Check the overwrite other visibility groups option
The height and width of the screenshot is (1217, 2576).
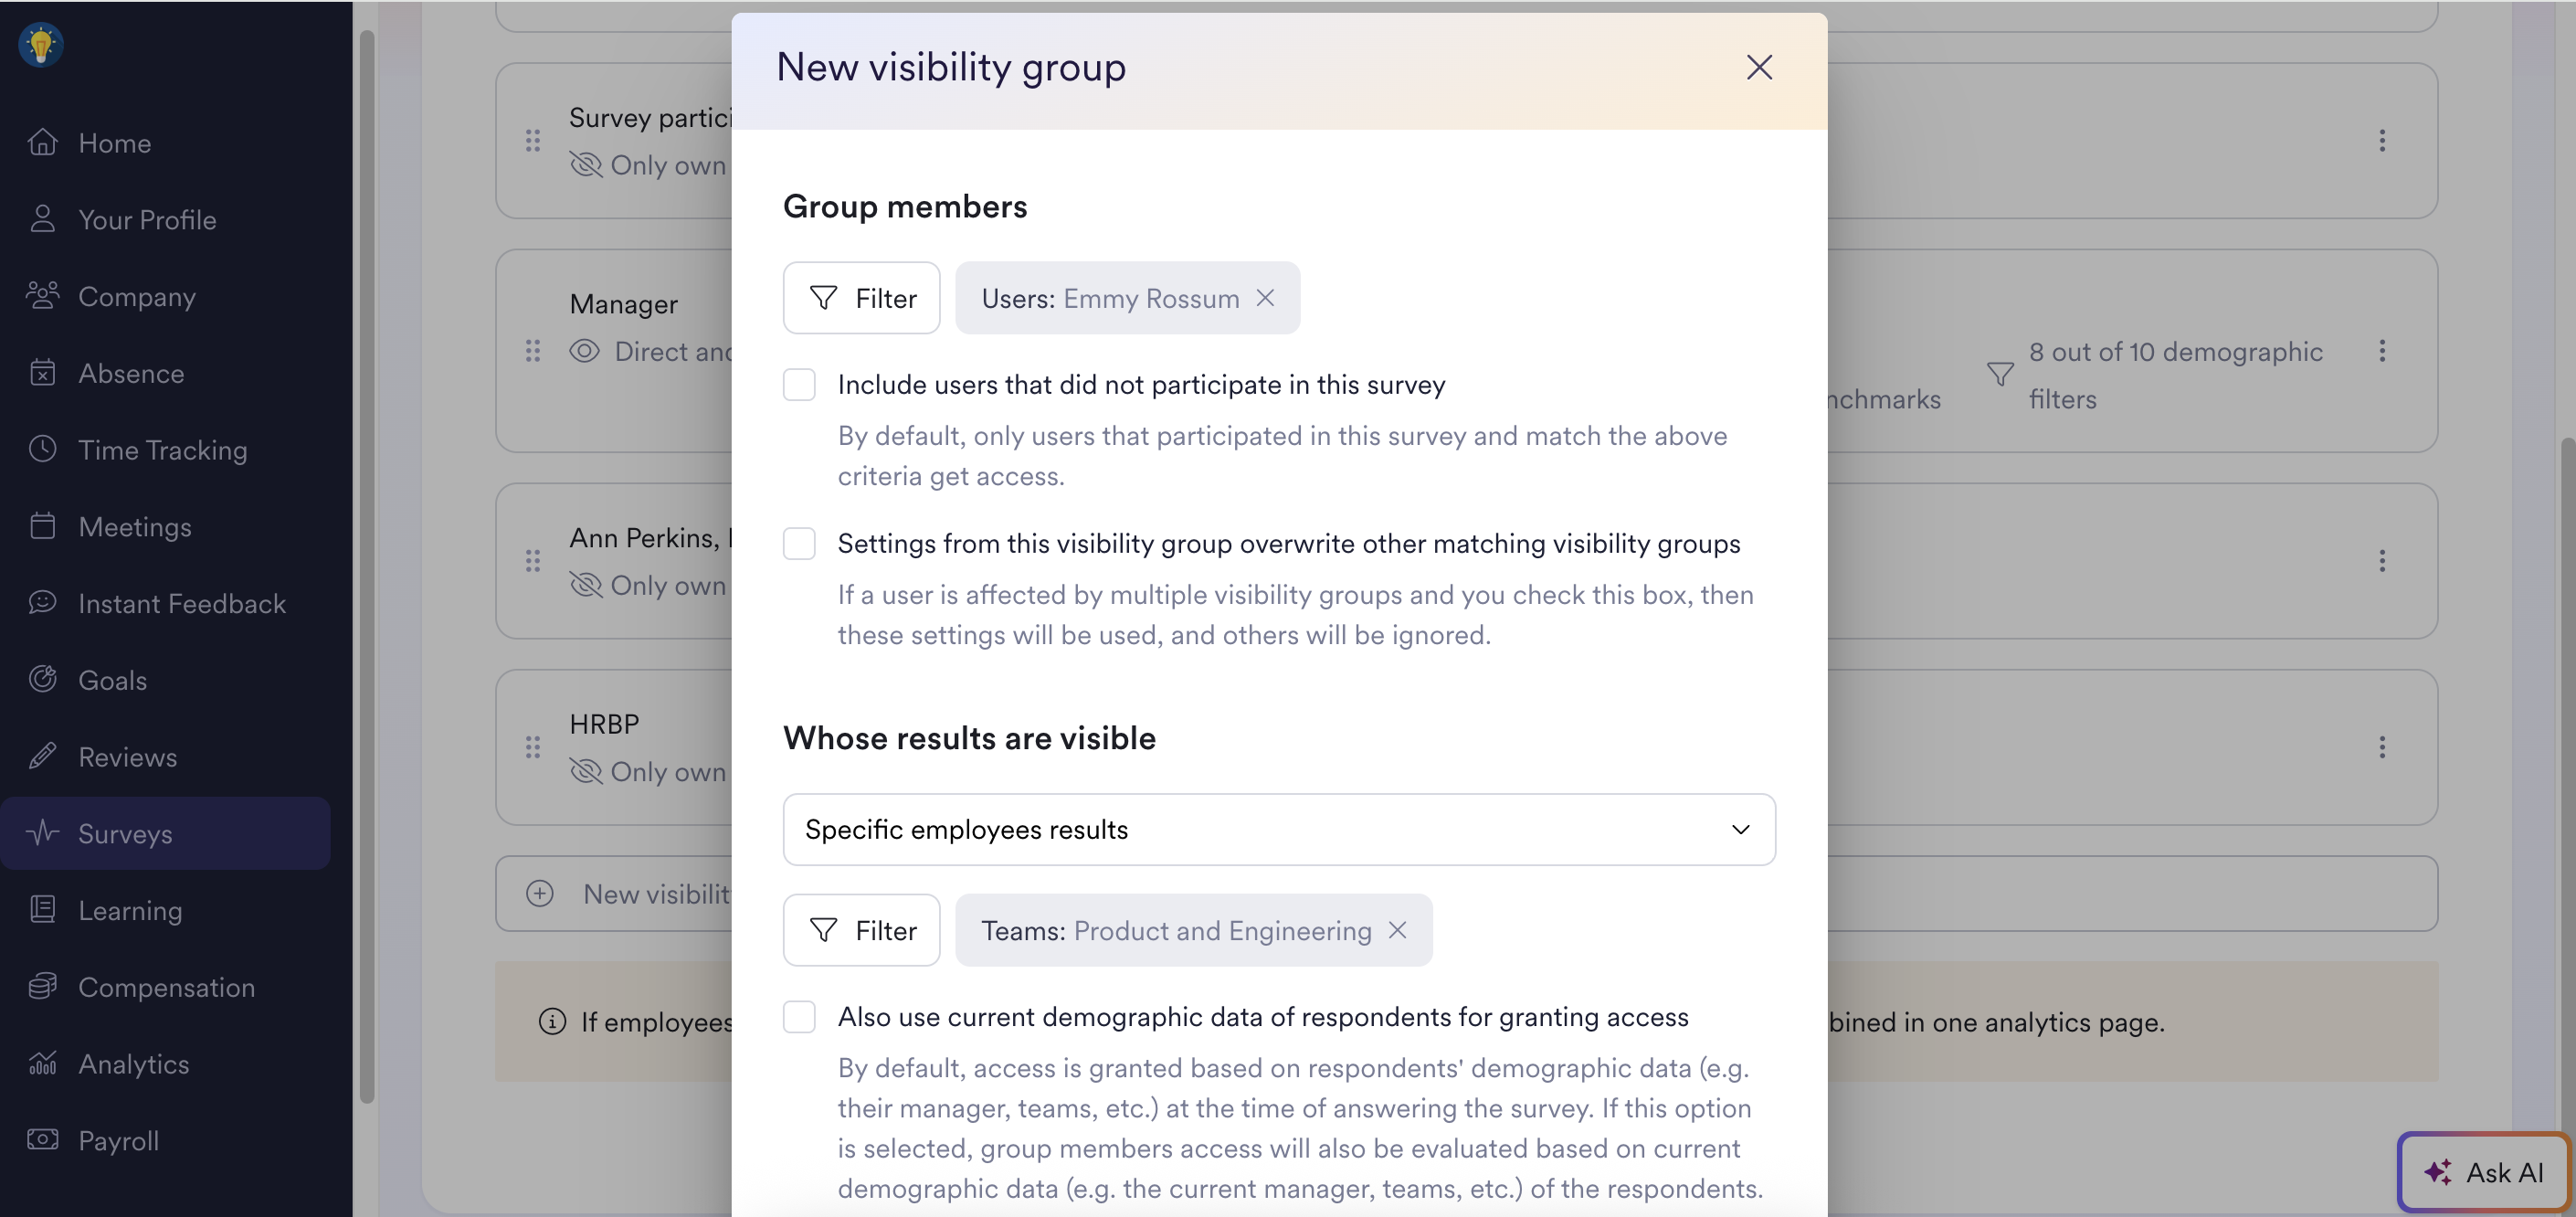pyautogui.click(x=799, y=544)
